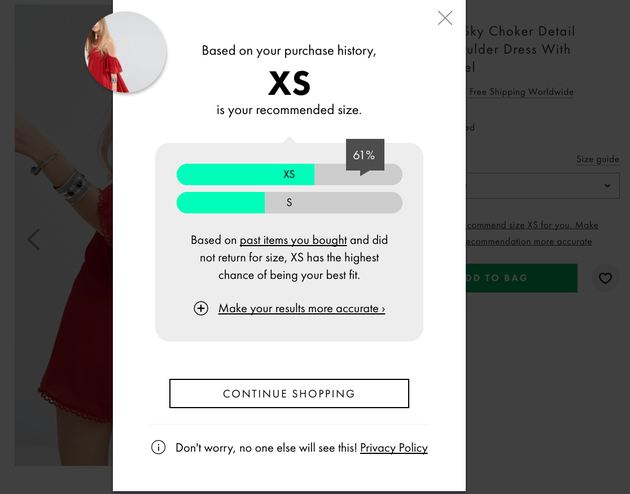
Task: Open past items you bought link
Action: click(293, 240)
